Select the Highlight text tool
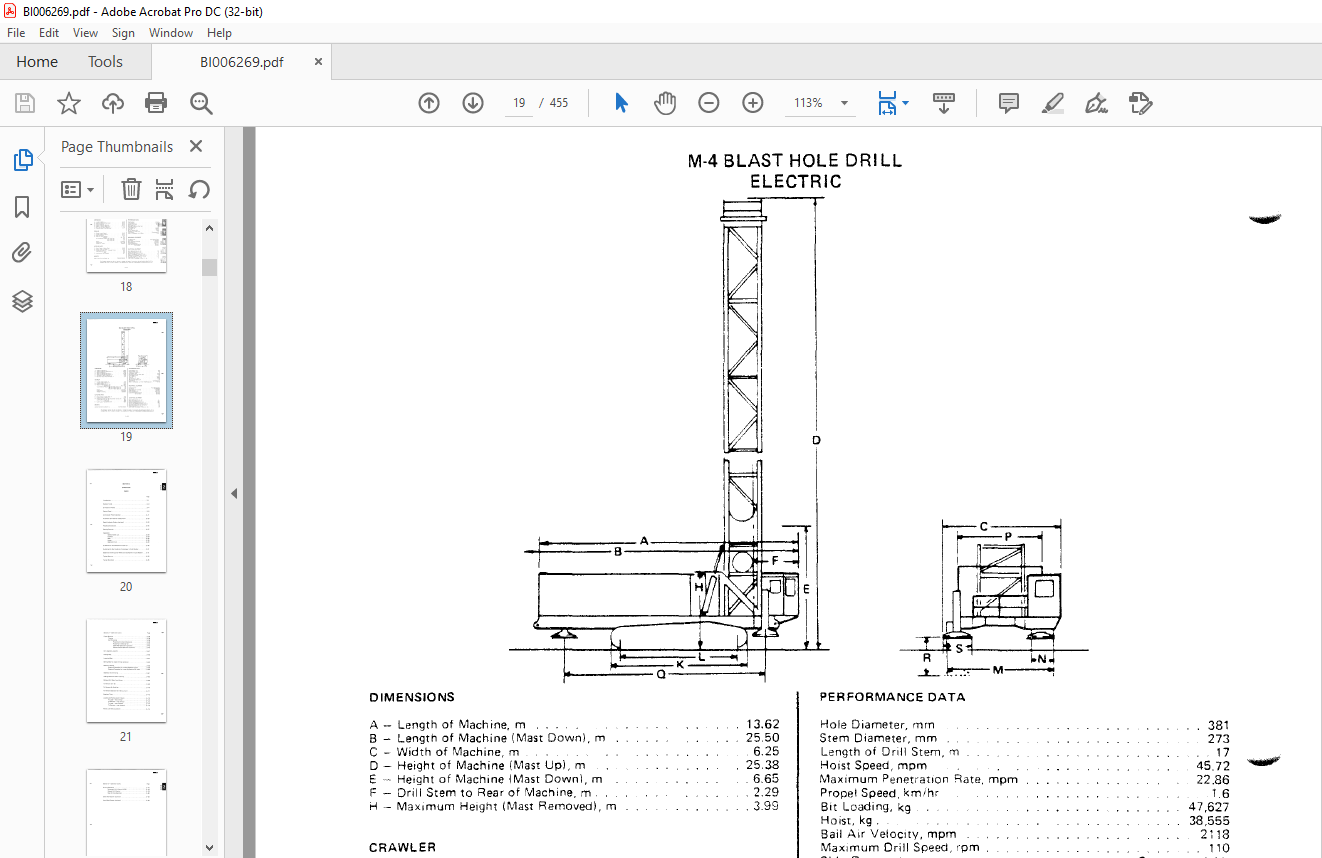 point(1052,103)
